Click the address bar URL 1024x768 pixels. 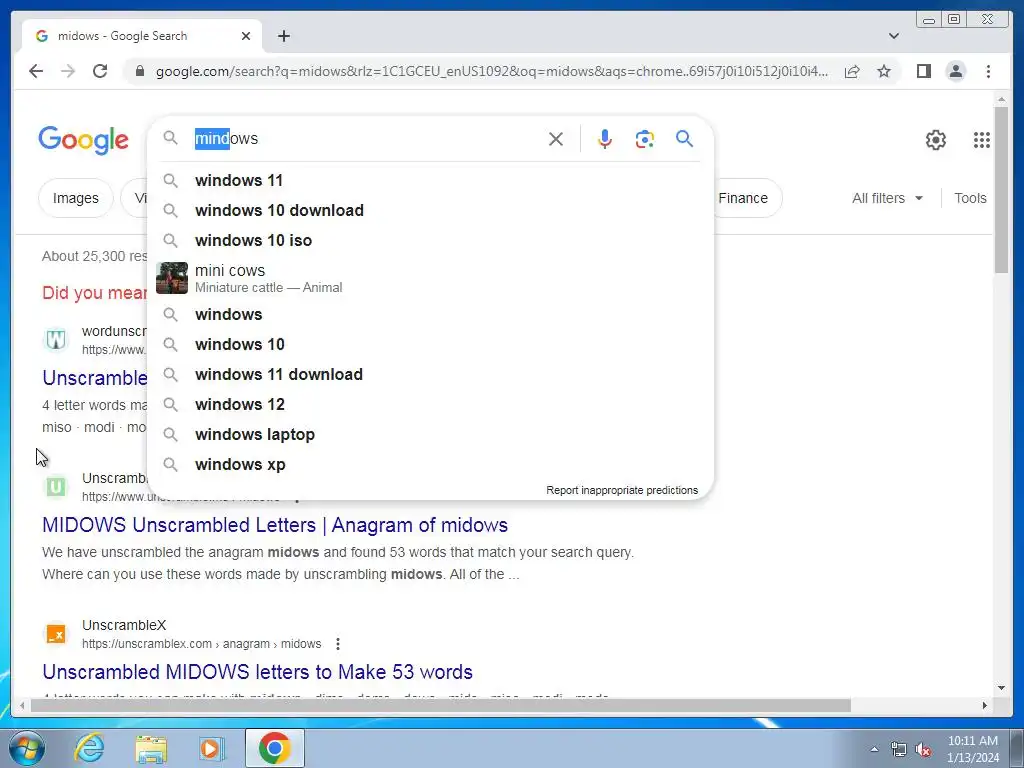click(492, 71)
